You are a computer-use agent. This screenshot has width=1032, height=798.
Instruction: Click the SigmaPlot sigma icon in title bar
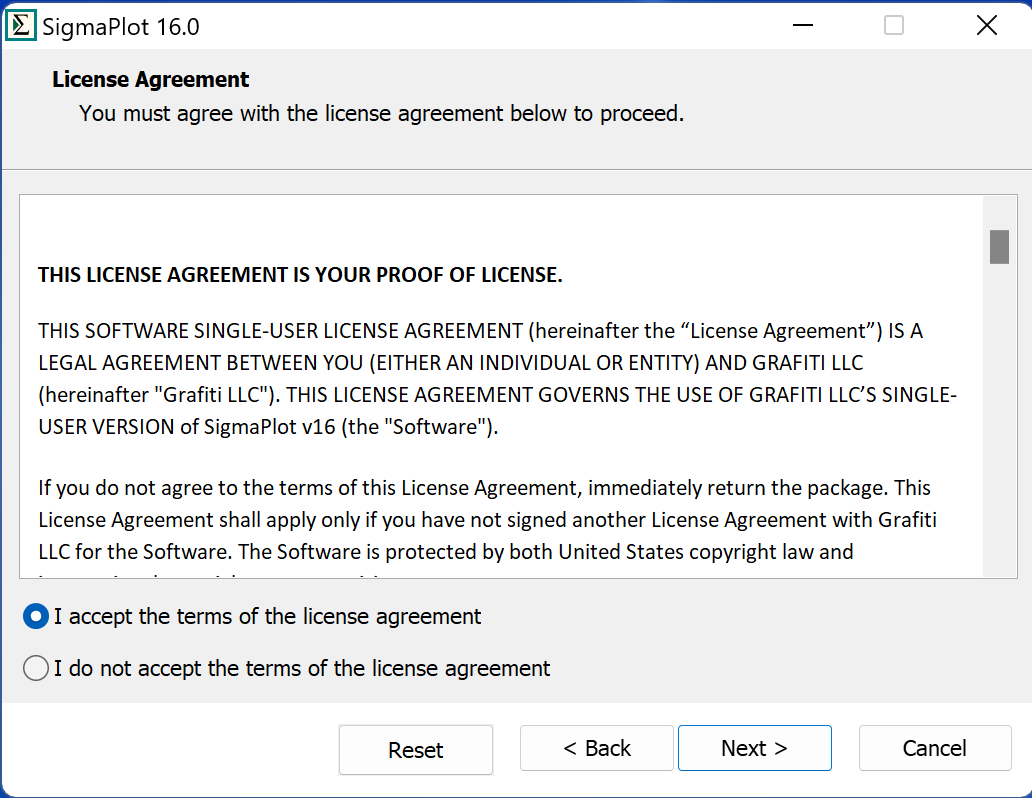click(20, 26)
